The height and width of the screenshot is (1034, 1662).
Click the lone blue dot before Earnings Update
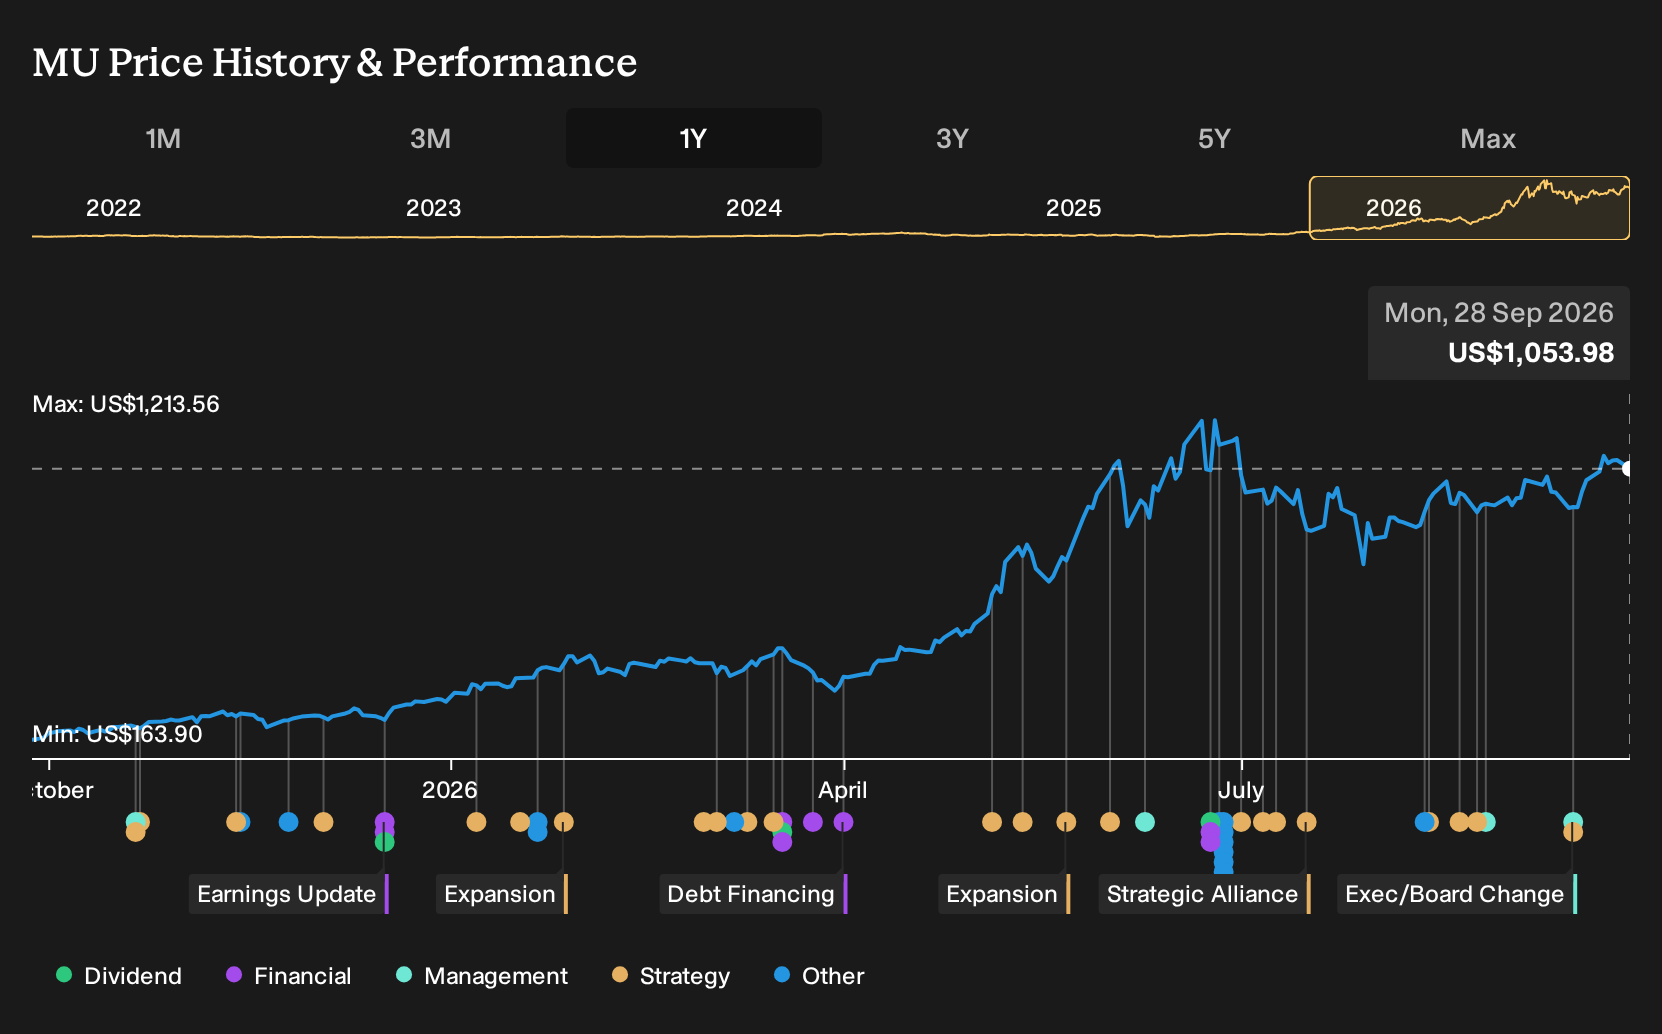pos(288,822)
